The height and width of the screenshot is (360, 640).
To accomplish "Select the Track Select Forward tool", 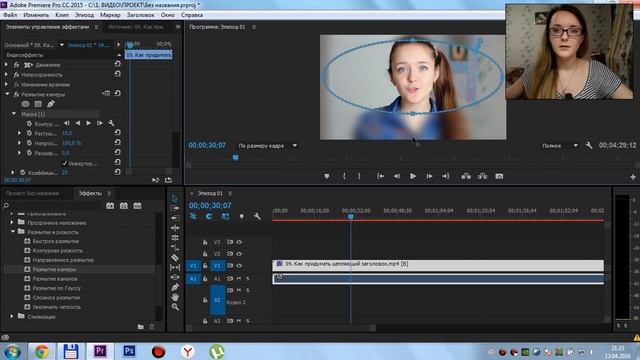I will point(175,208).
